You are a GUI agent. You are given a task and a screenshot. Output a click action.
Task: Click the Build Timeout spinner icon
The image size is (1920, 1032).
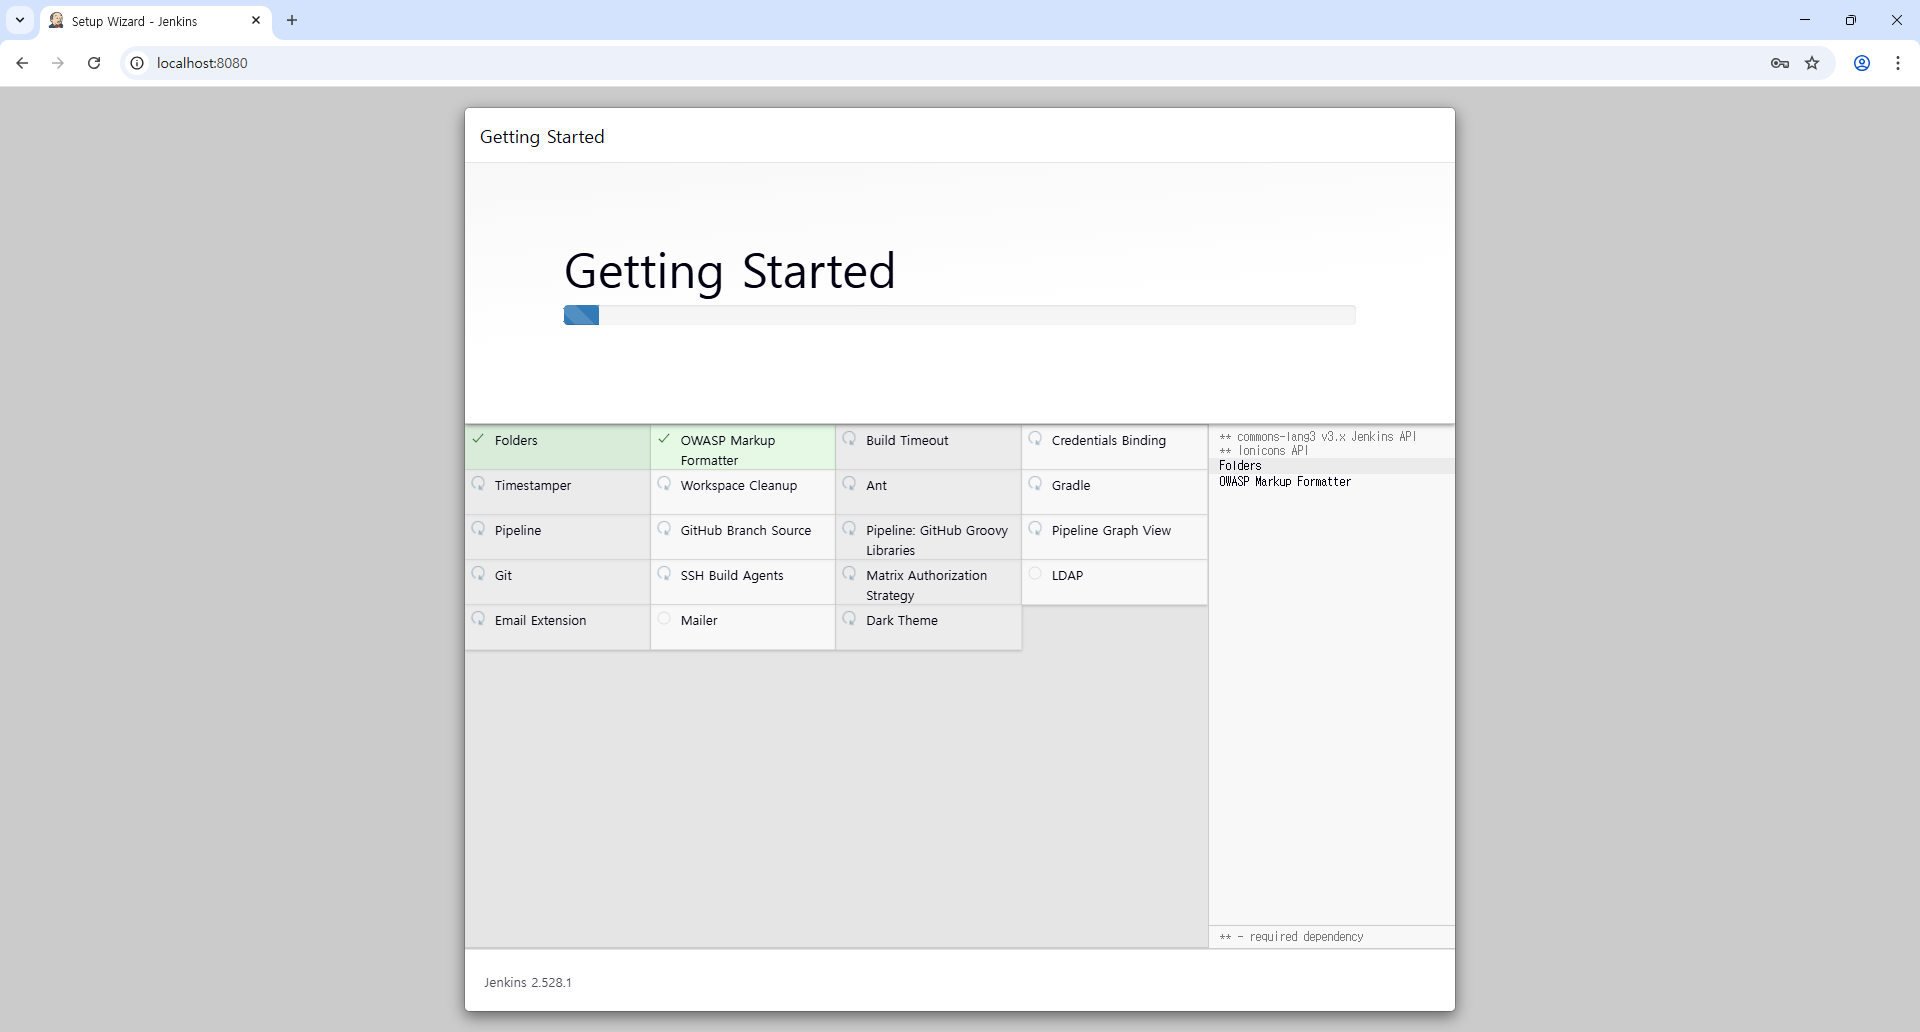[x=849, y=439]
